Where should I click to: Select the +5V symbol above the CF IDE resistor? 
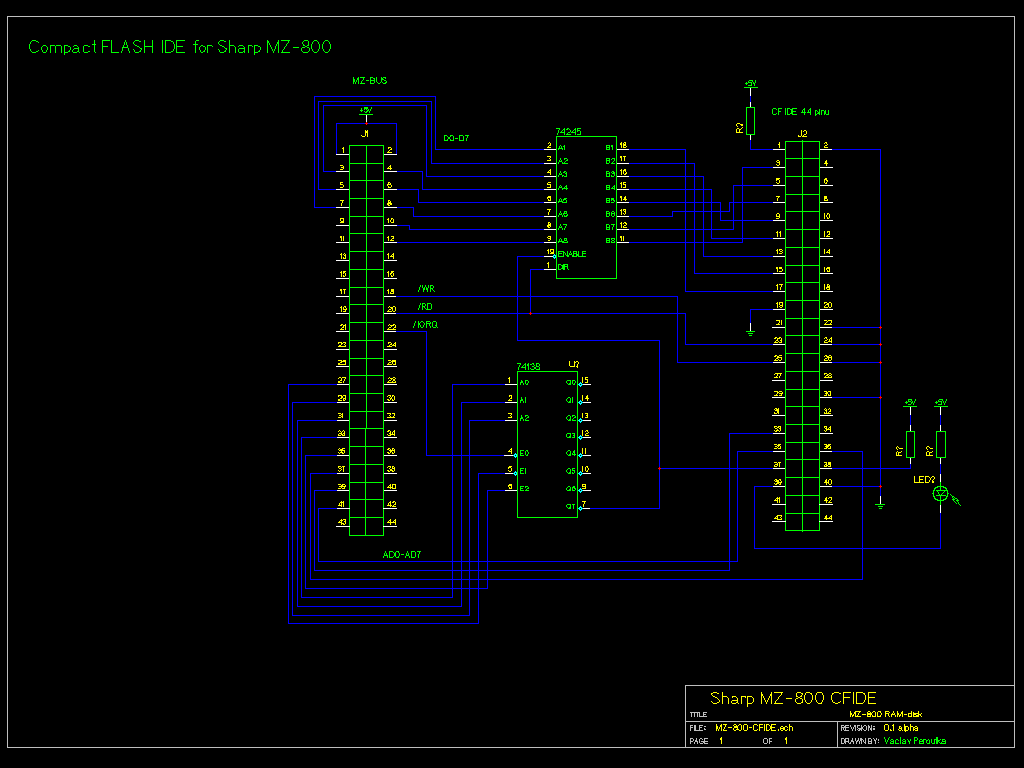coord(750,85)
